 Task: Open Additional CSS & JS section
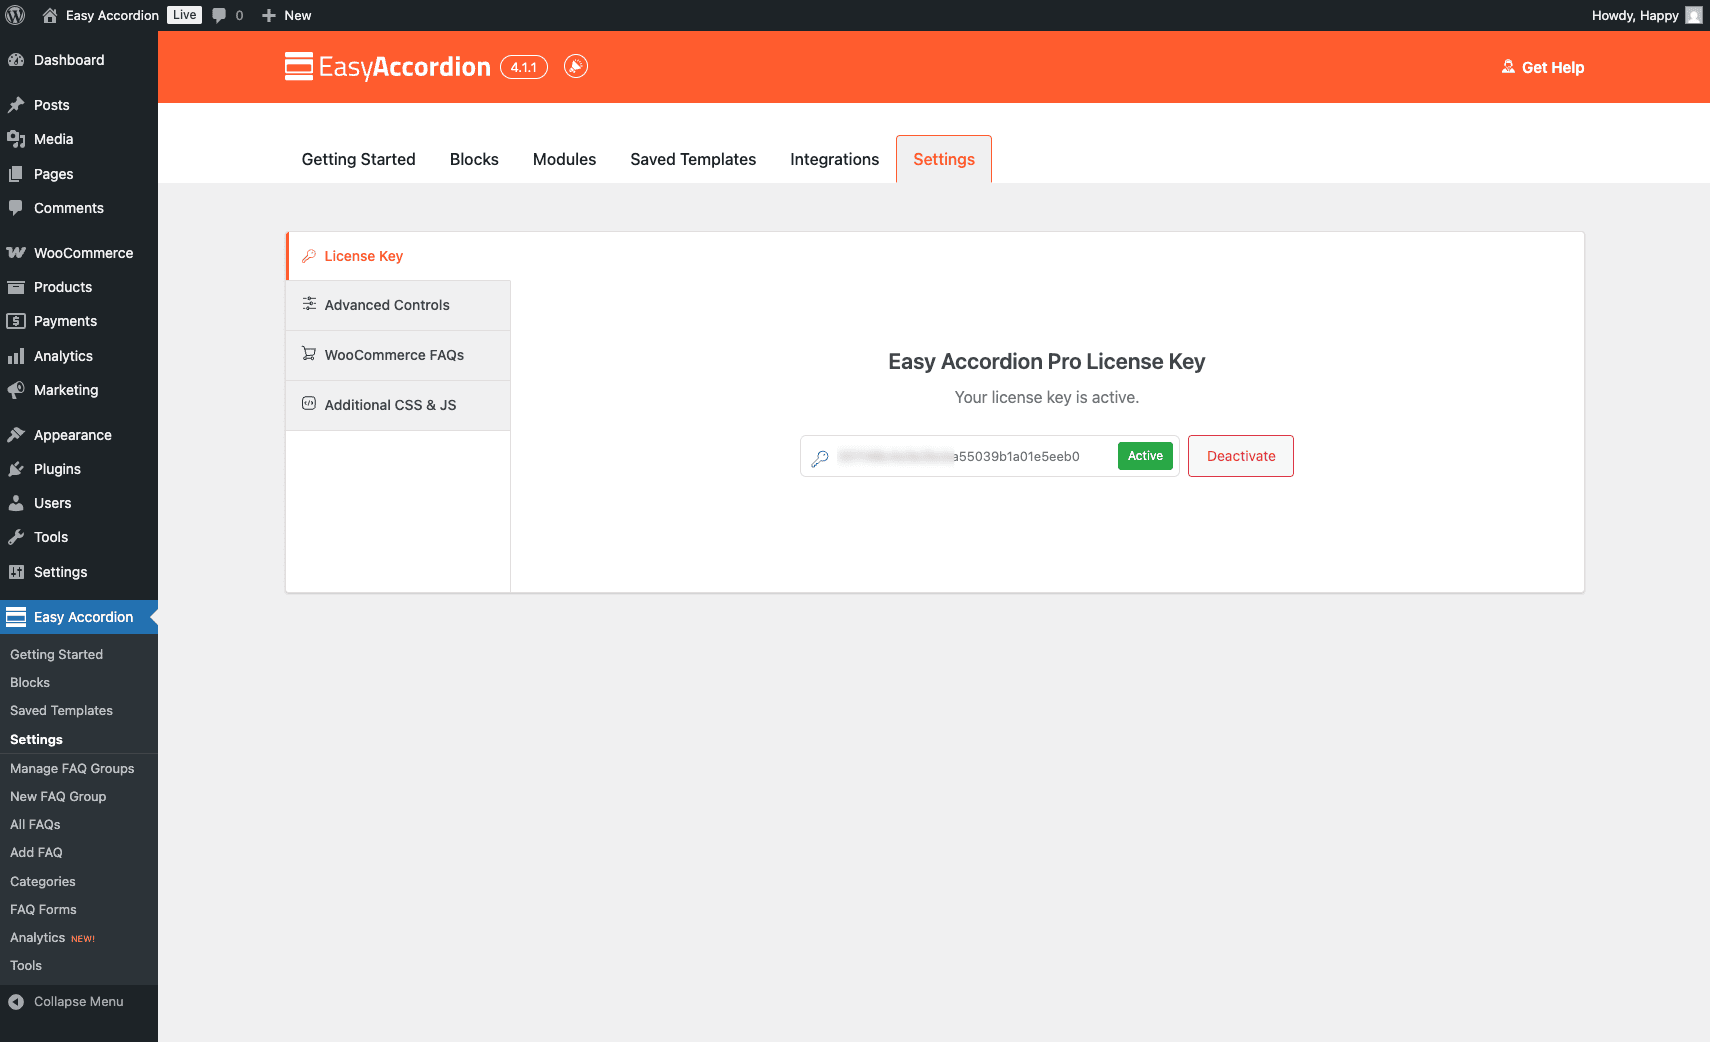click(398, 405)
